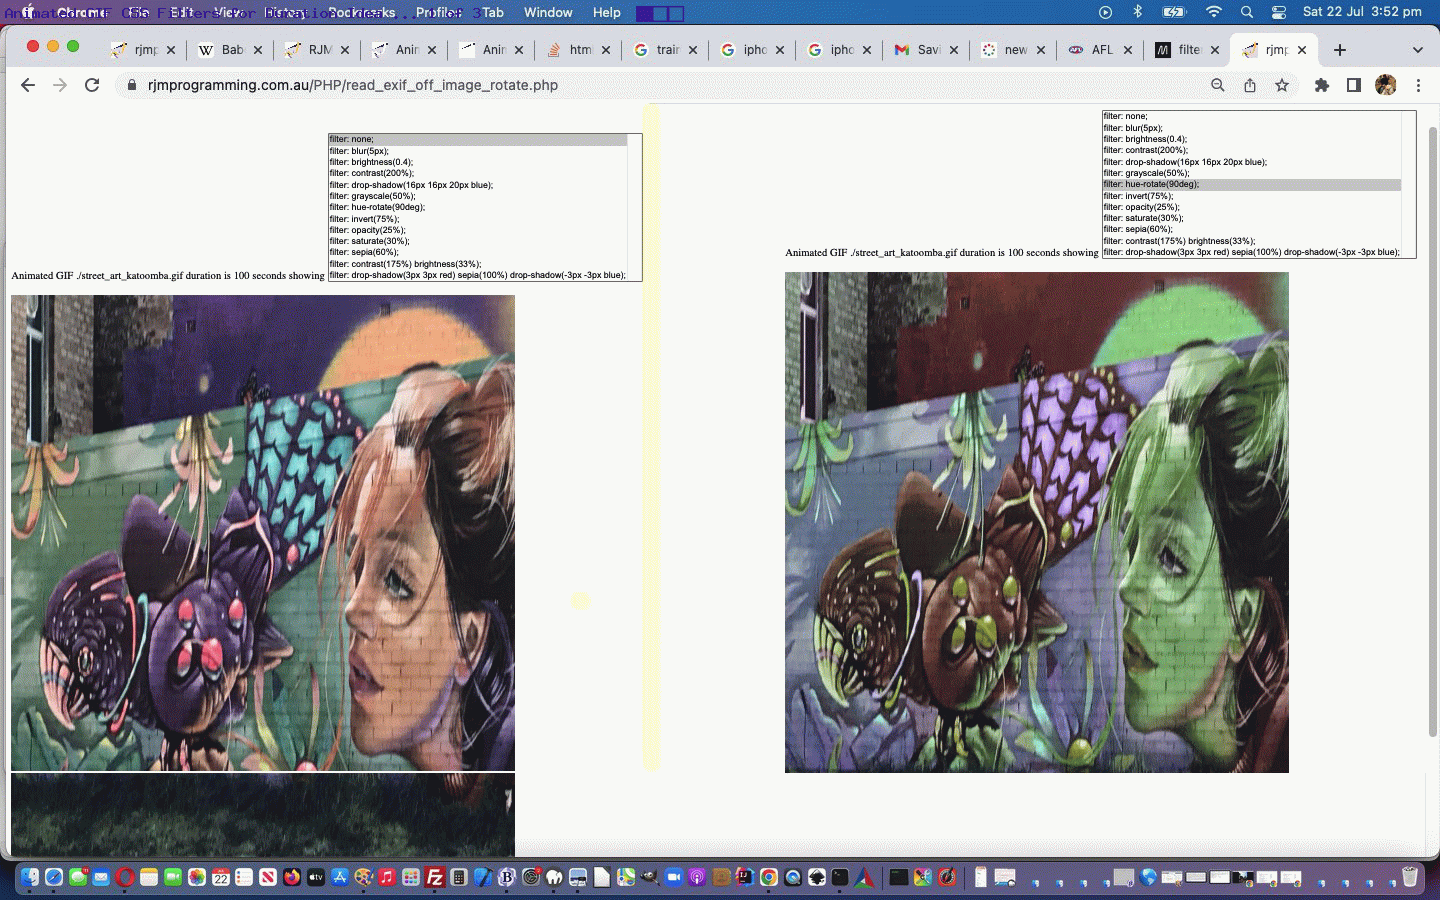
Task: Open the Trash in the Dock
Action: coord(1410,877)
